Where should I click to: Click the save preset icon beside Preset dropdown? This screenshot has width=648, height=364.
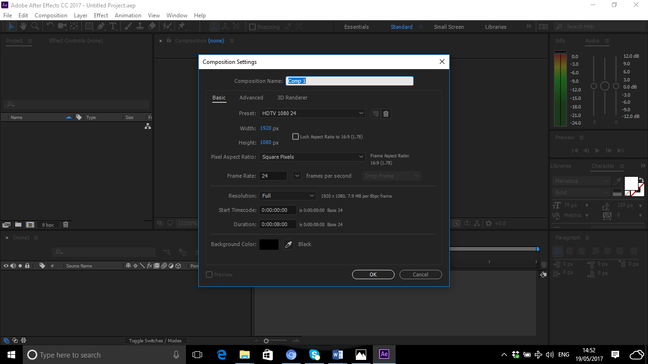(x=375, y=114)
